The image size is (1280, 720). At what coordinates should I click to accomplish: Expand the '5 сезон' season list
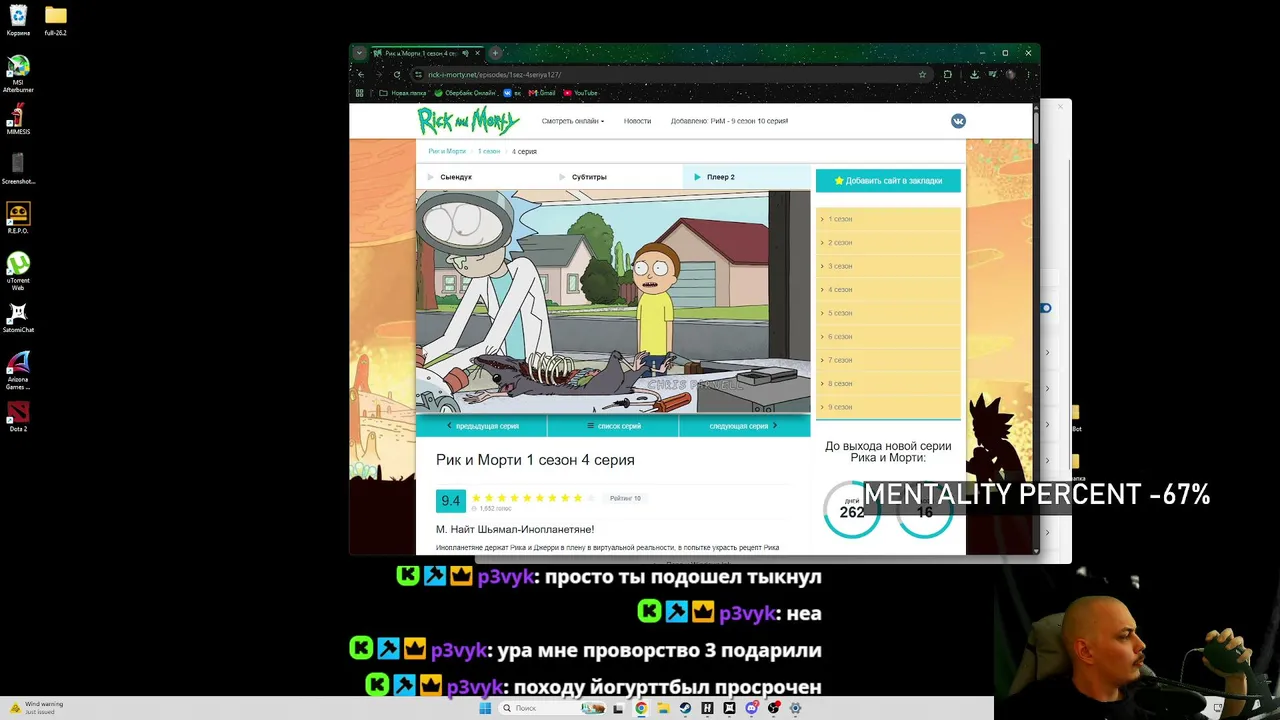click(x=888, y=313)
